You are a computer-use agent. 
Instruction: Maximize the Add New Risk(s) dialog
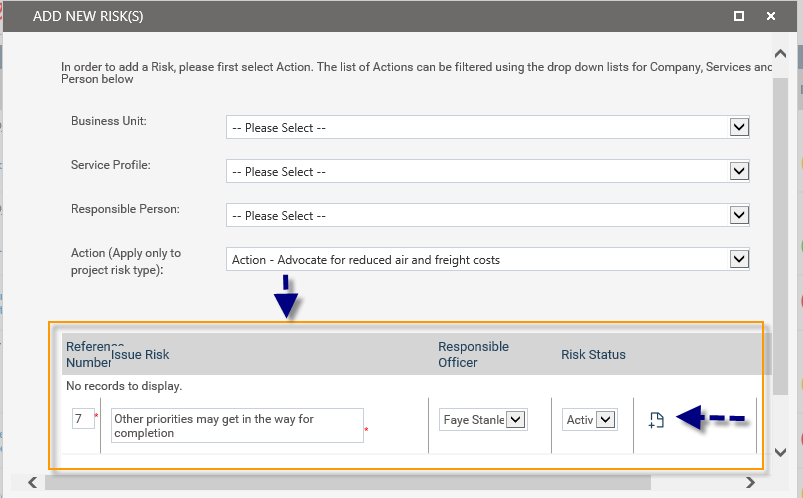tap(738, 16)
